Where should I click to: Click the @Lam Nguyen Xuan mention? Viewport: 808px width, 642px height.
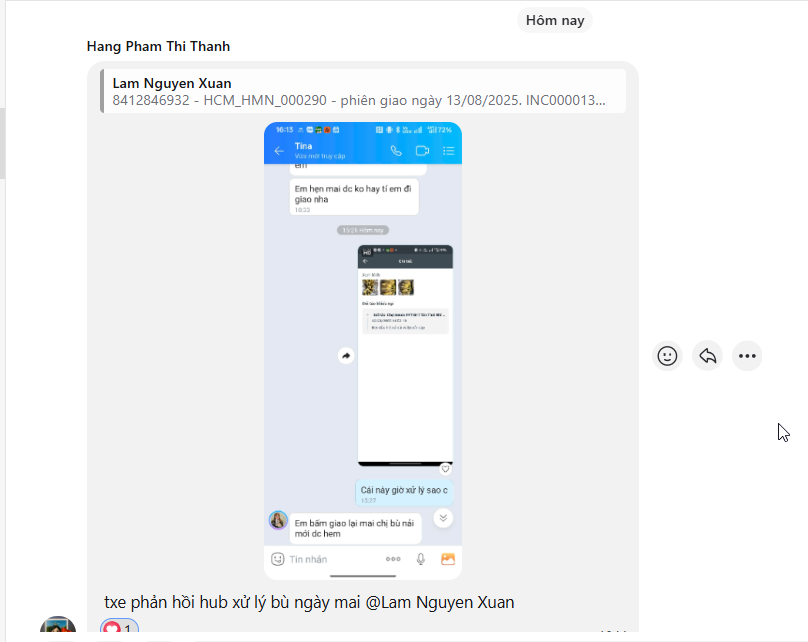click(x=440, y=602)
